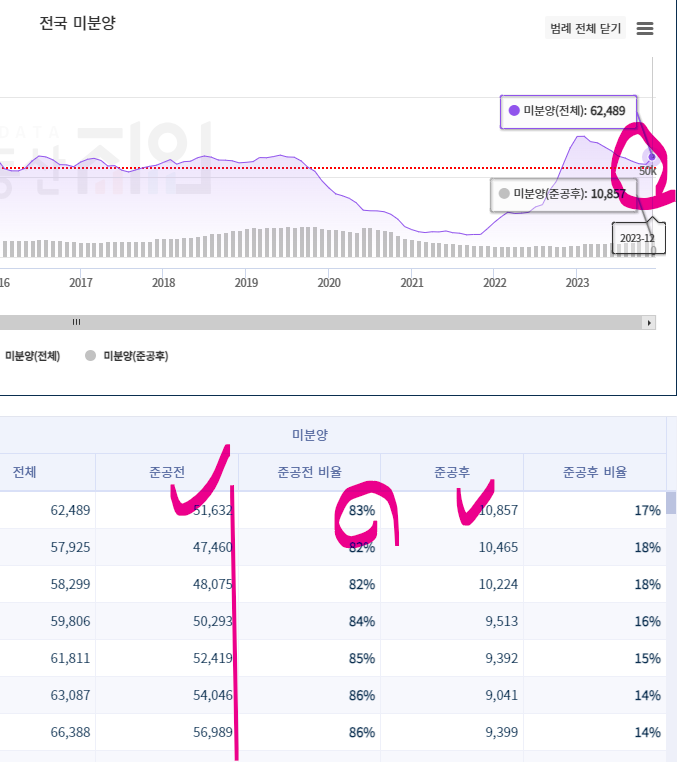The height and width of the screenshot is (762, 678).
Task: Click the 63,087 cell
Action: [x=70, y=695]
